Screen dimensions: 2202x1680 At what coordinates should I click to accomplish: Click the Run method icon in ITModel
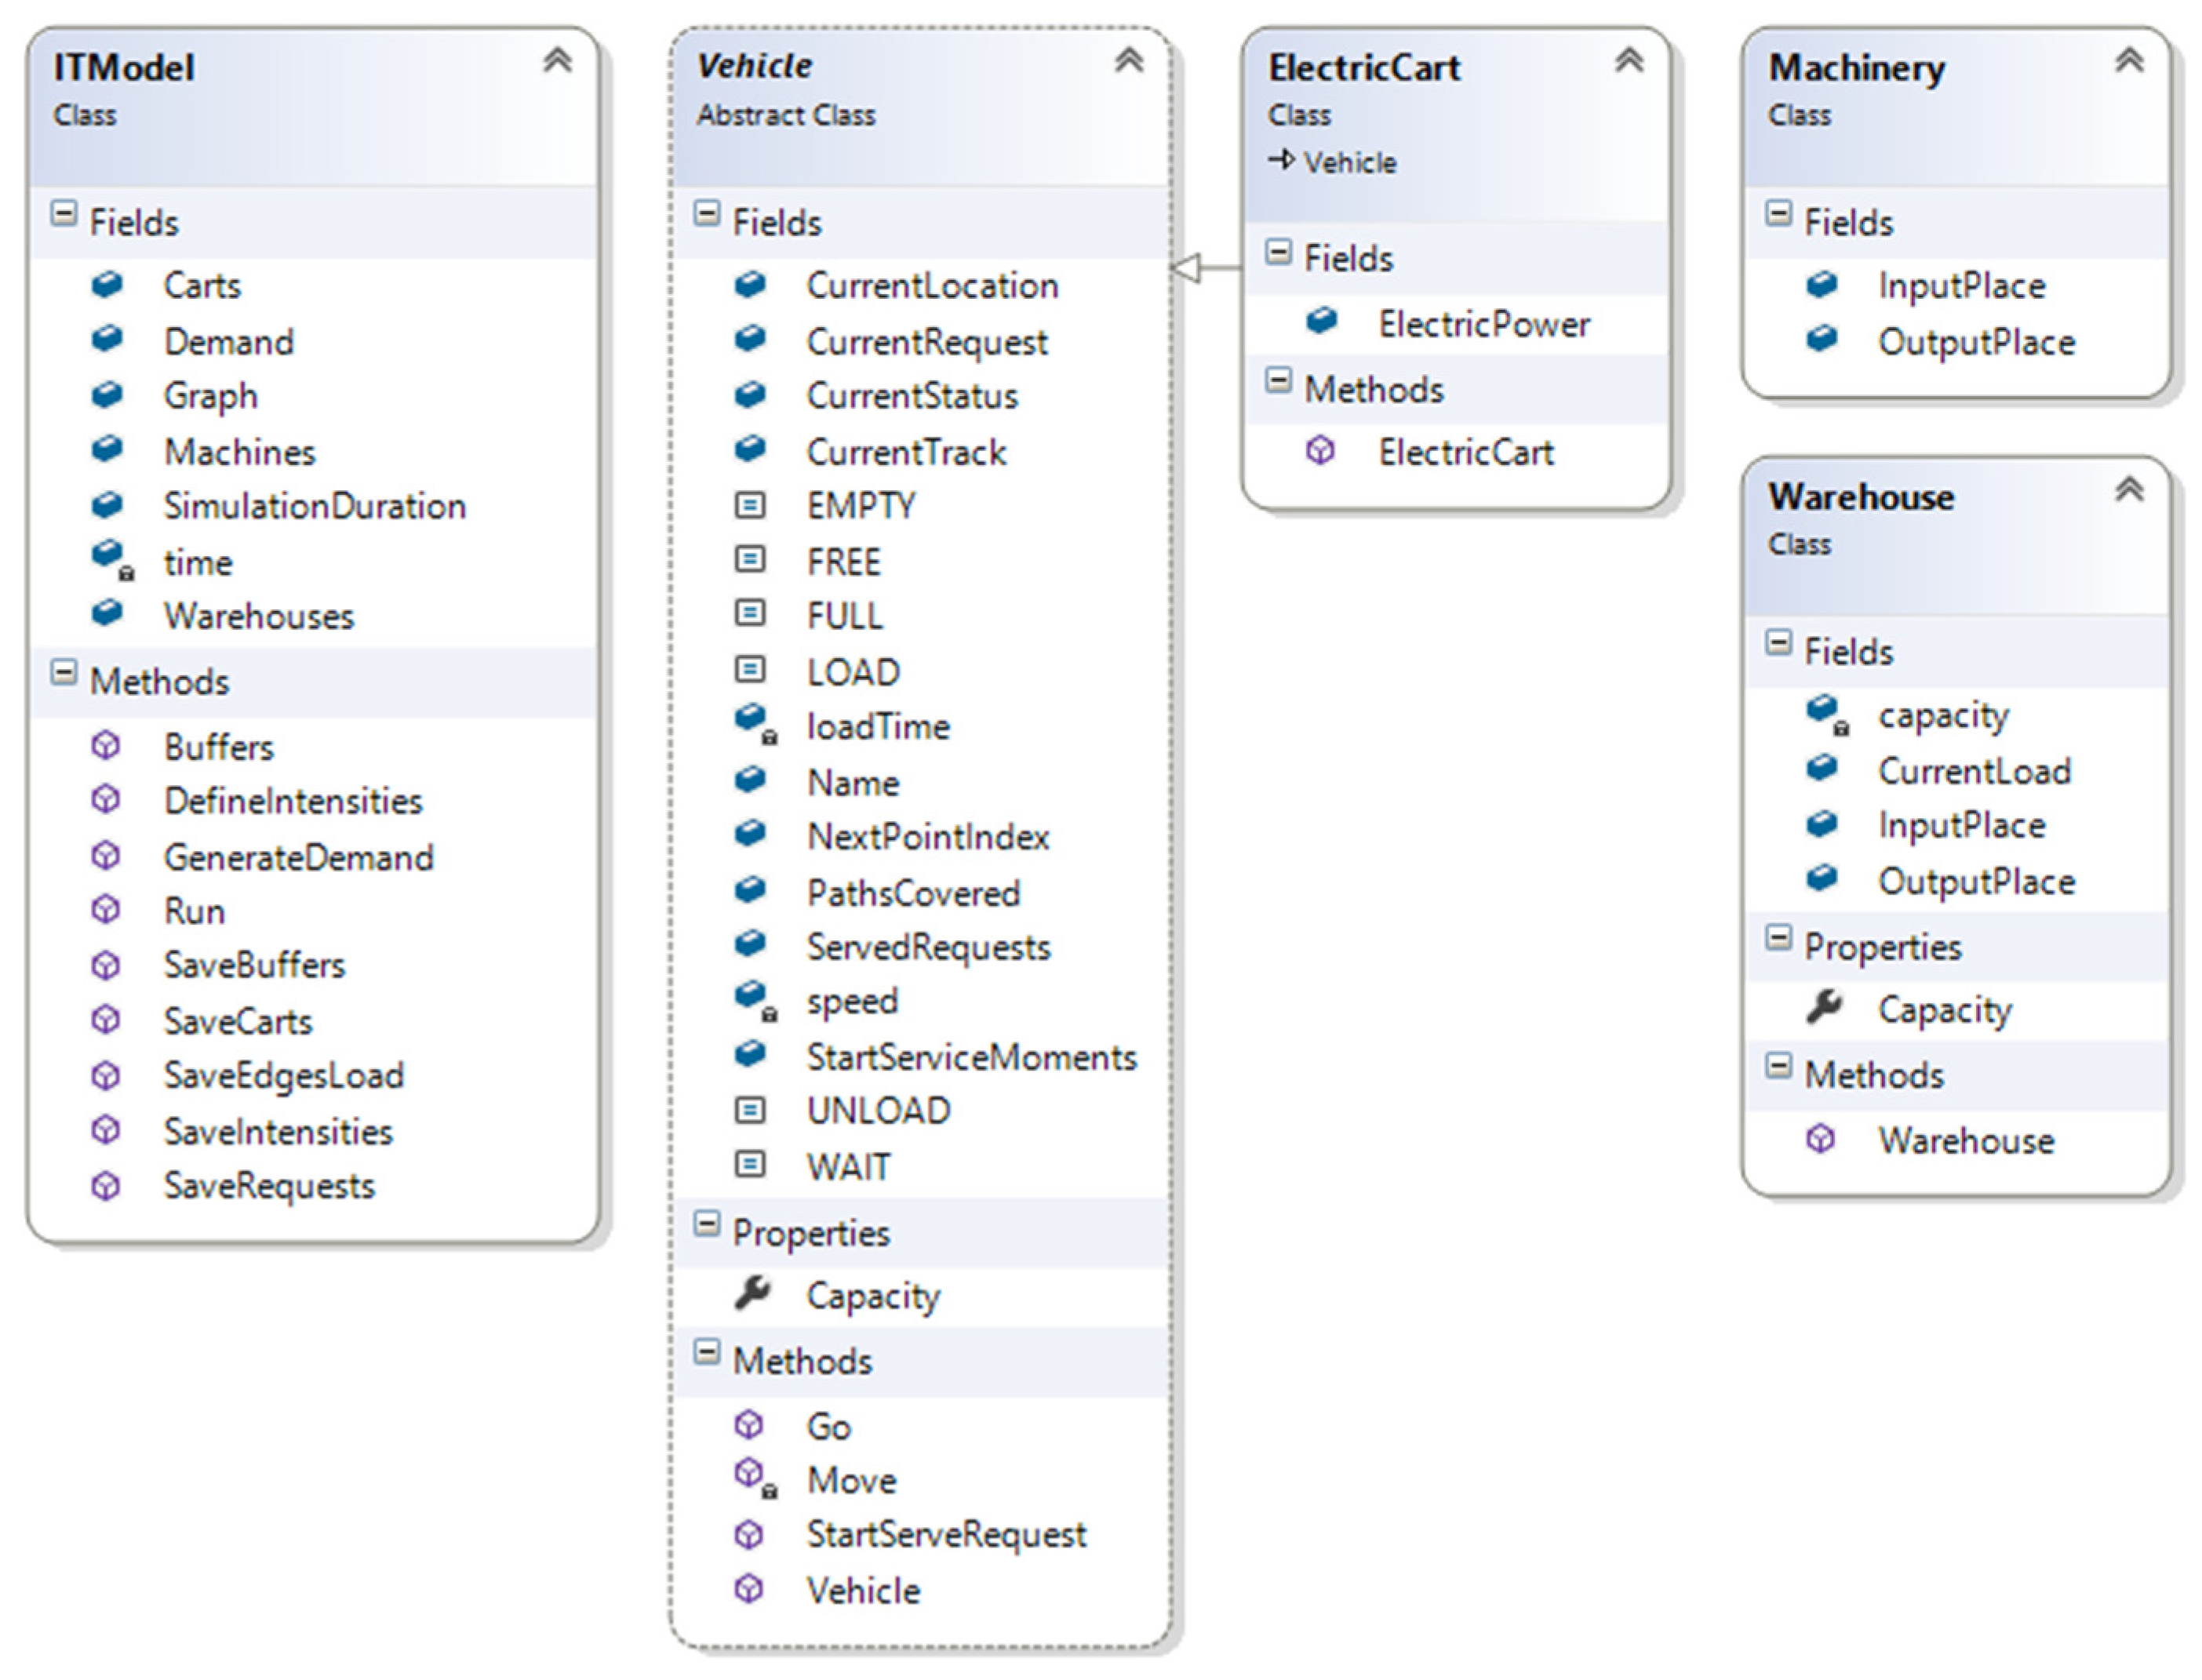point(106,910)
